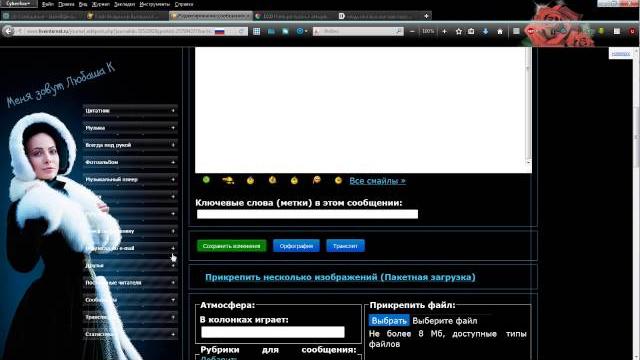Expand the Постоянные читатели section

point(130,282)
